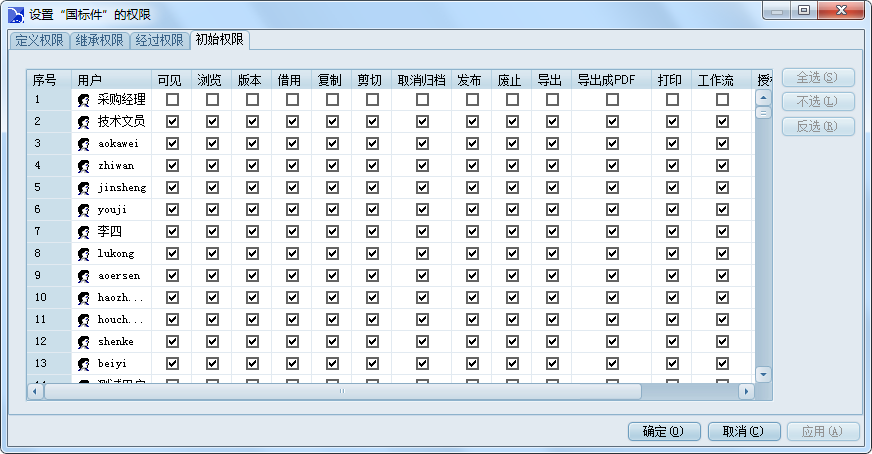
Task: Select jinsheng's user icon
Action: (84, 188)
